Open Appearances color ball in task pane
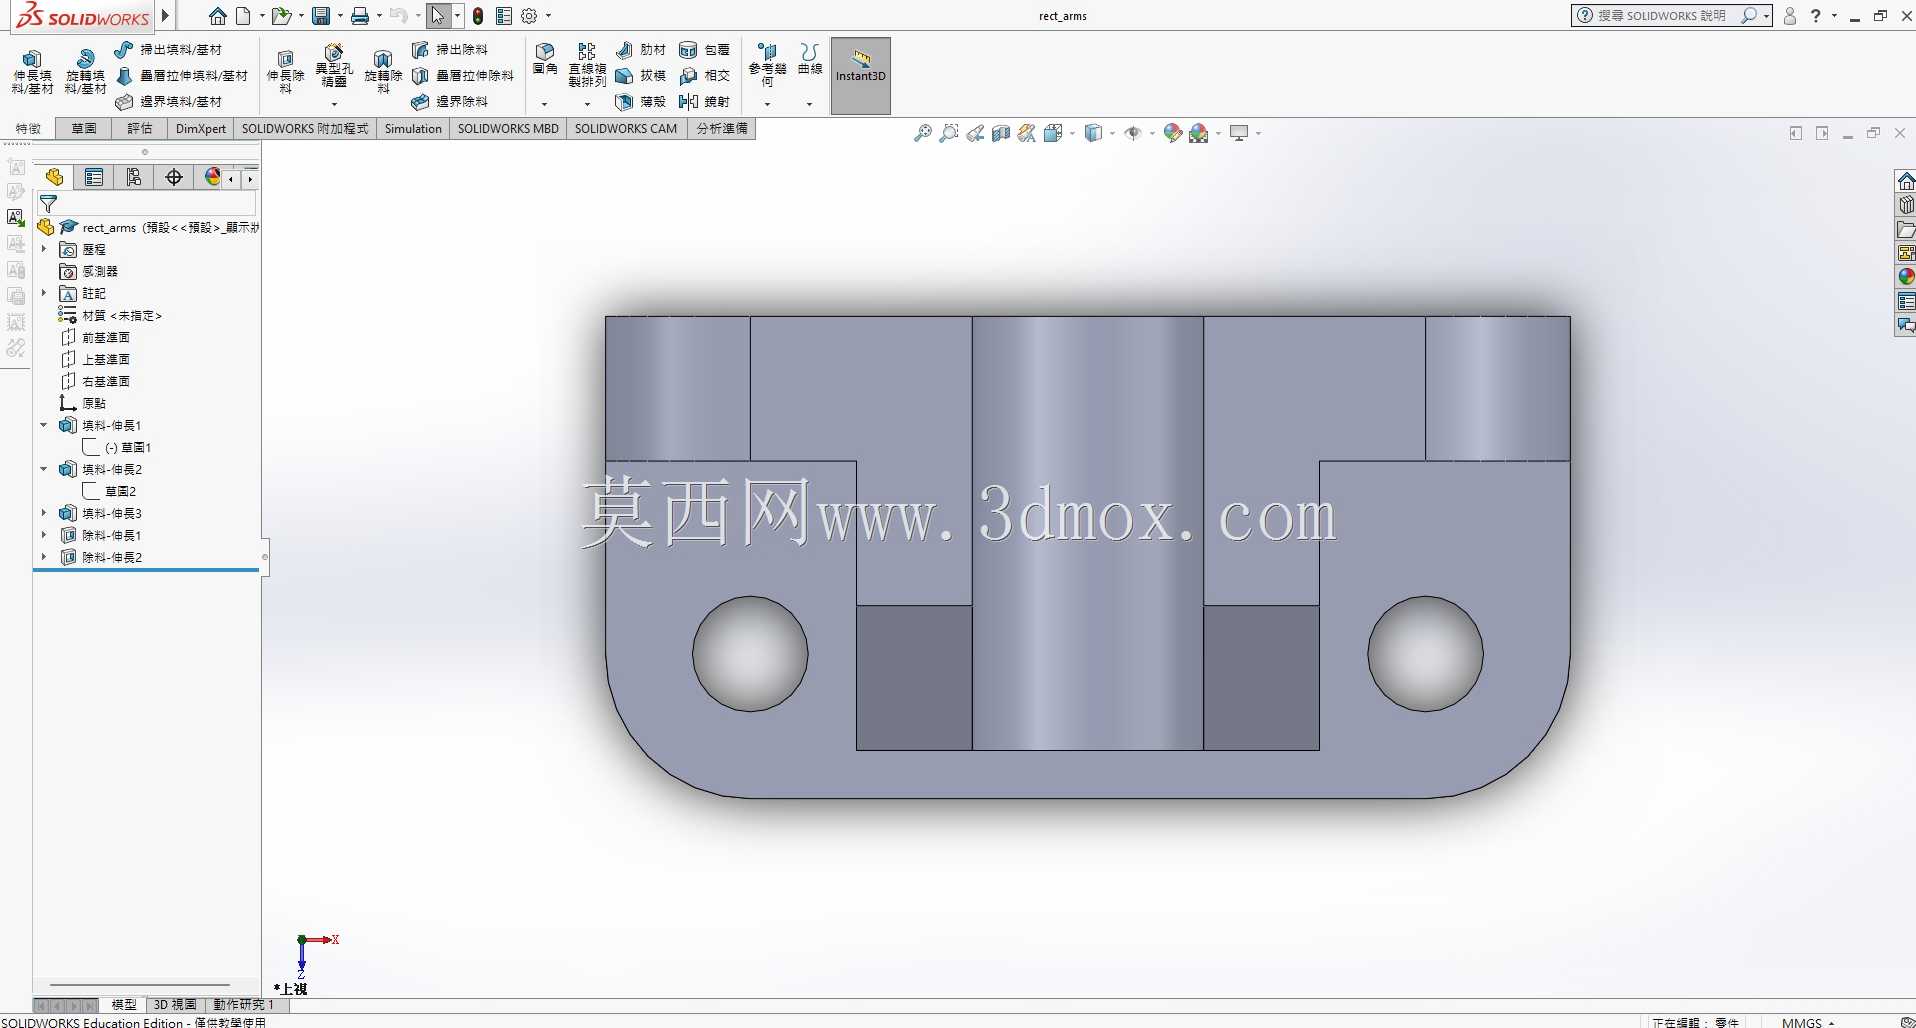 click(x=1906, y=277)
